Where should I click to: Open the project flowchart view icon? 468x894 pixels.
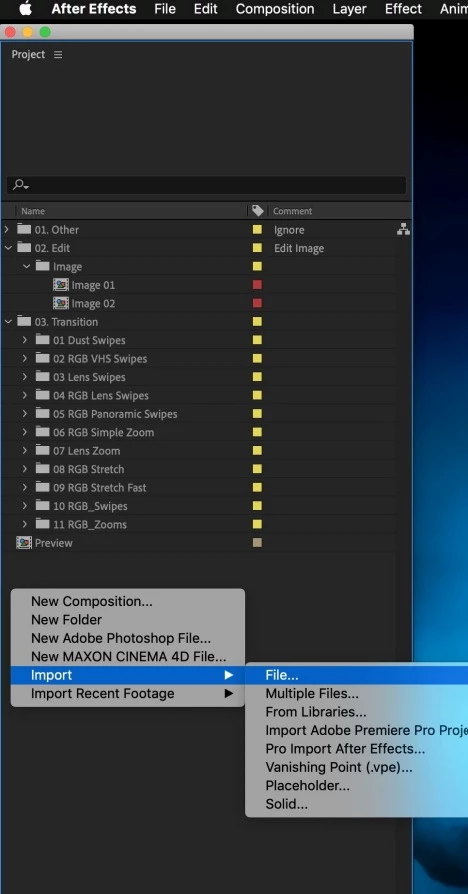point(403,230)
